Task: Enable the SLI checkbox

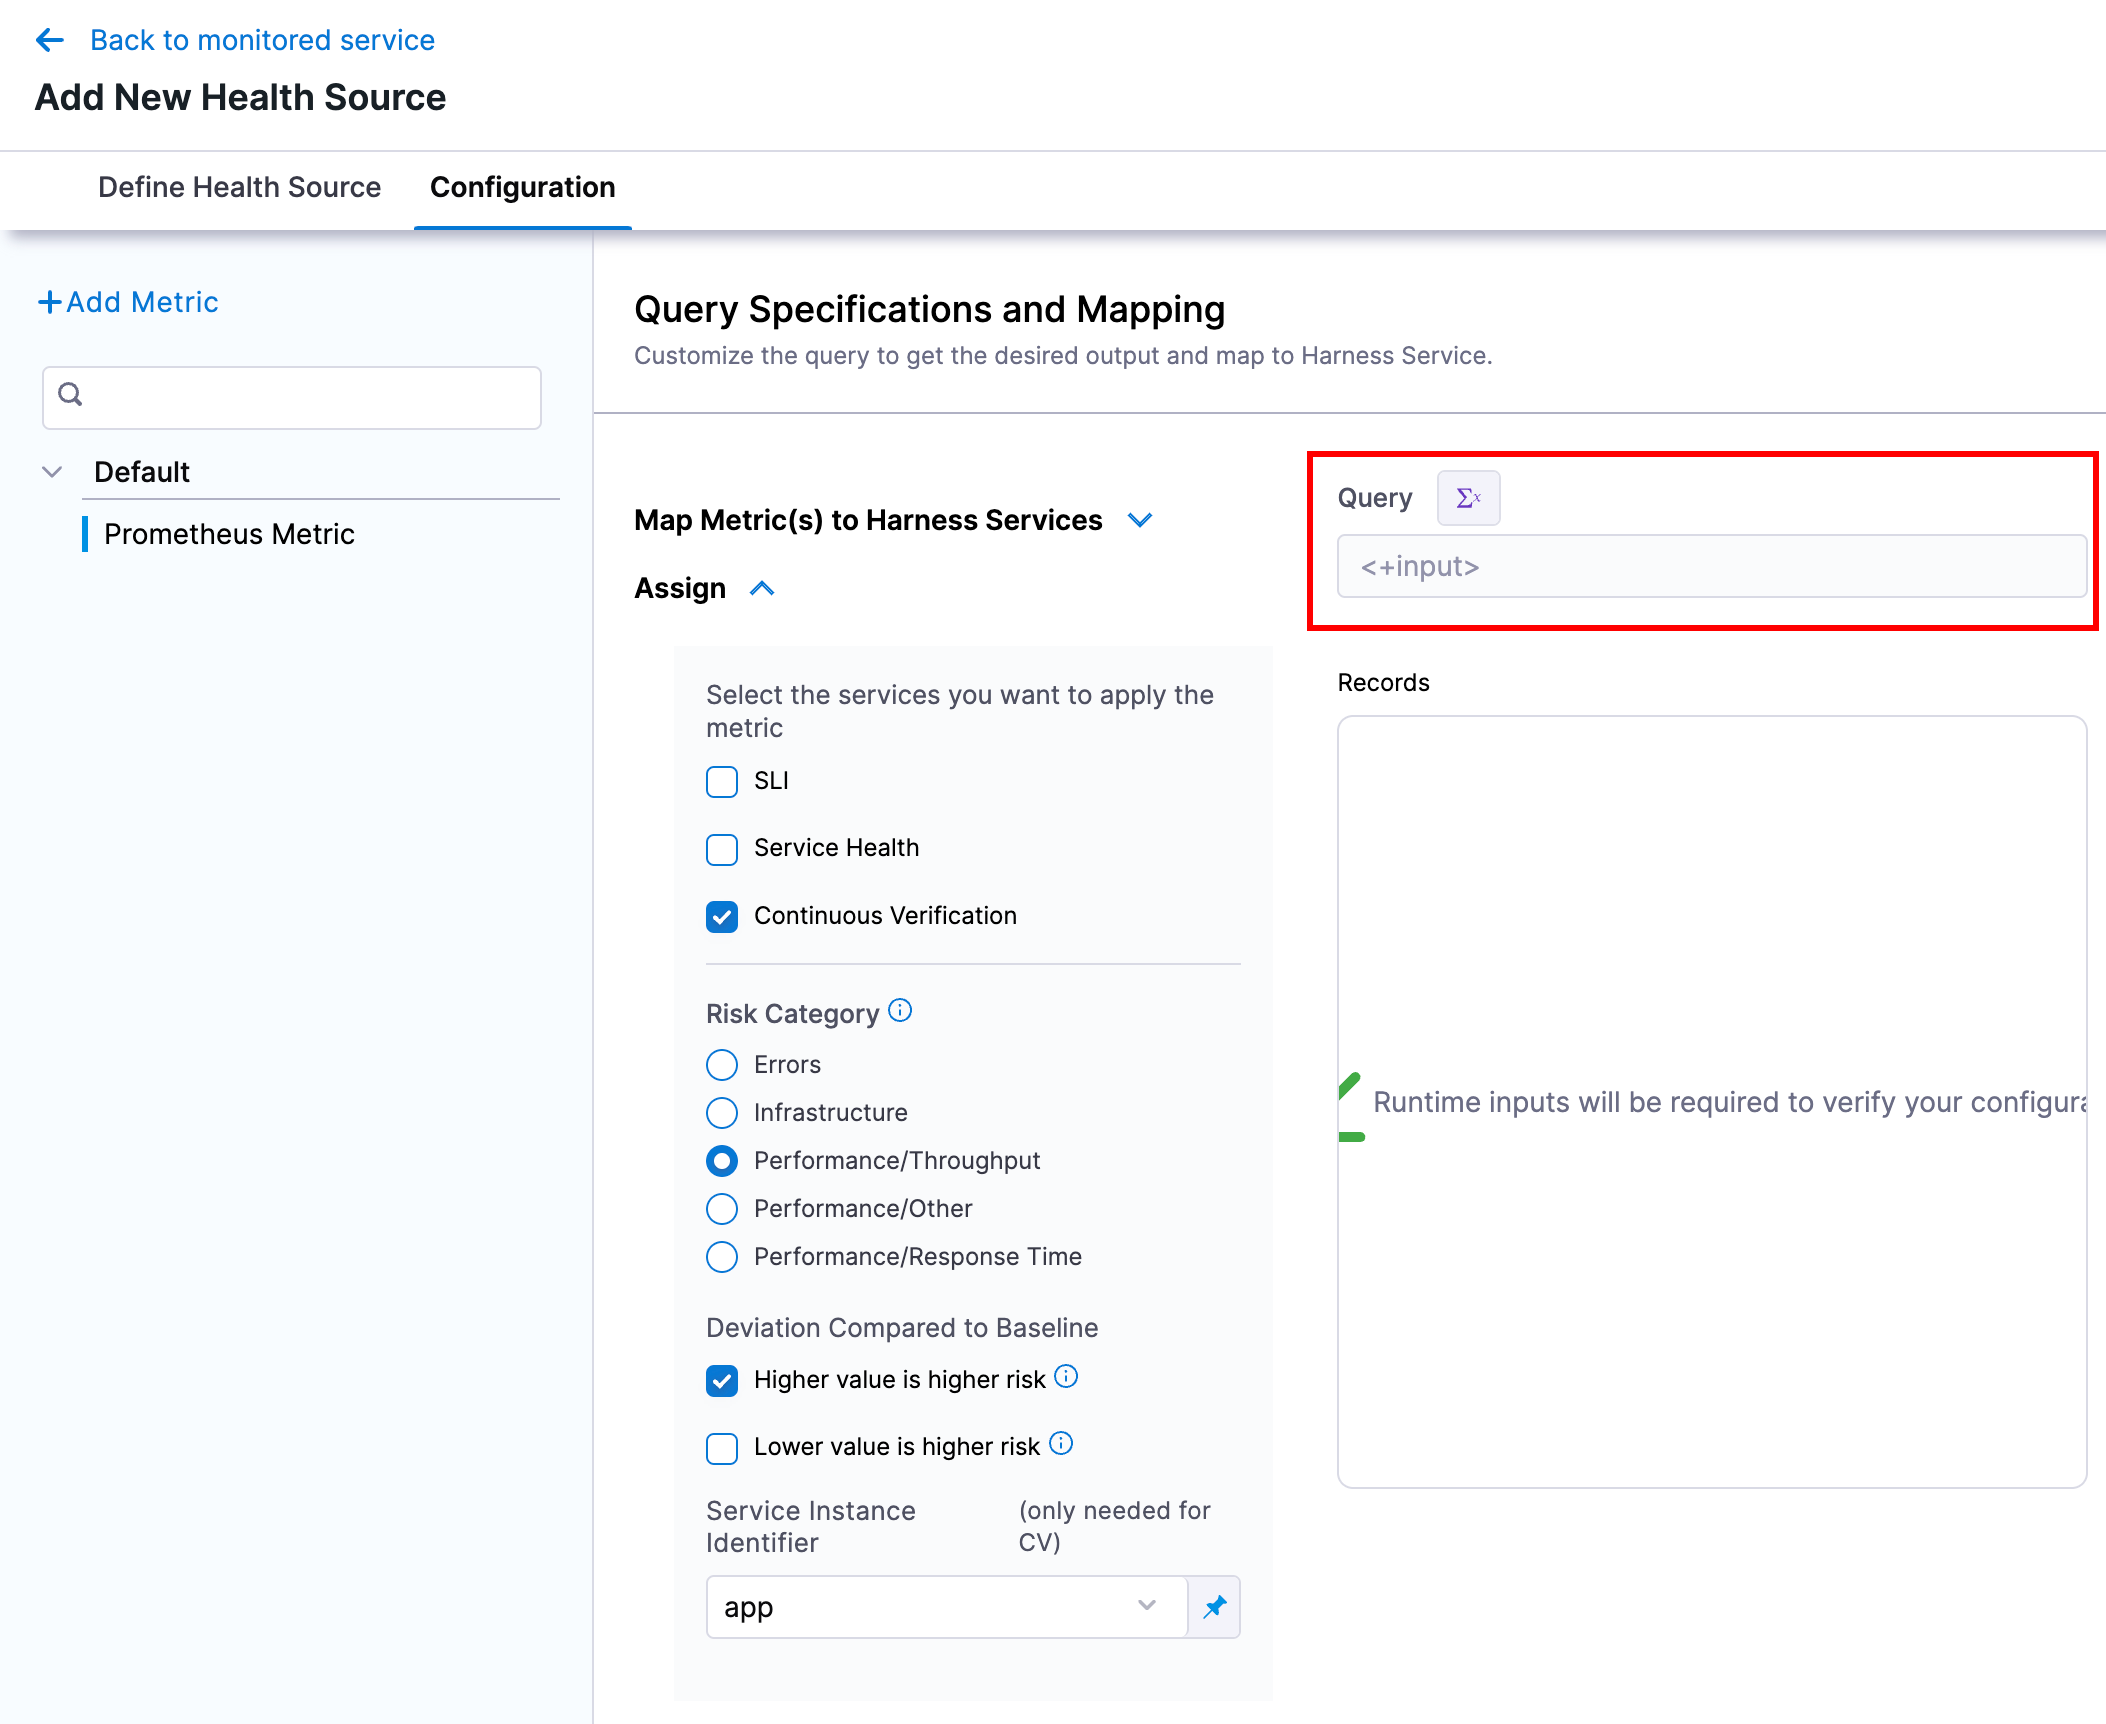Action: (x=722, y=781)
